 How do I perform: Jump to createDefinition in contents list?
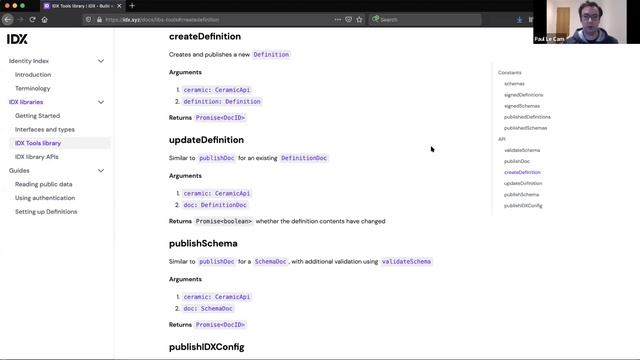[x=522, y=172]
